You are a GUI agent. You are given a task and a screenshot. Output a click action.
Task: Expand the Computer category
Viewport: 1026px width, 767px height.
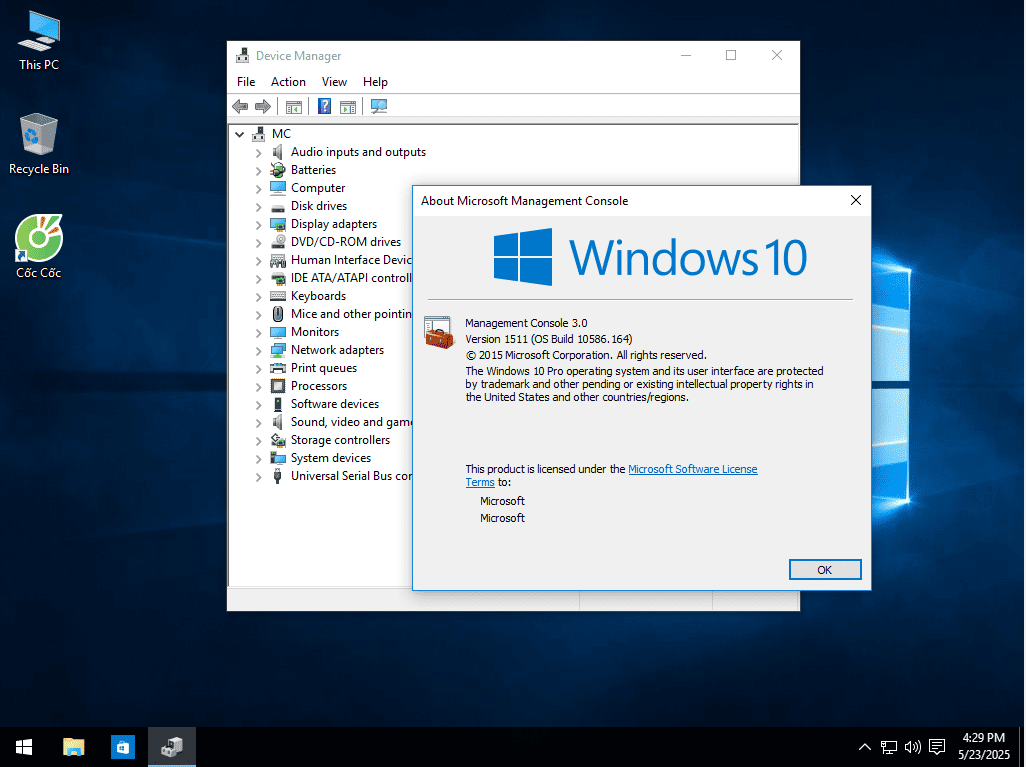point(258,188)
